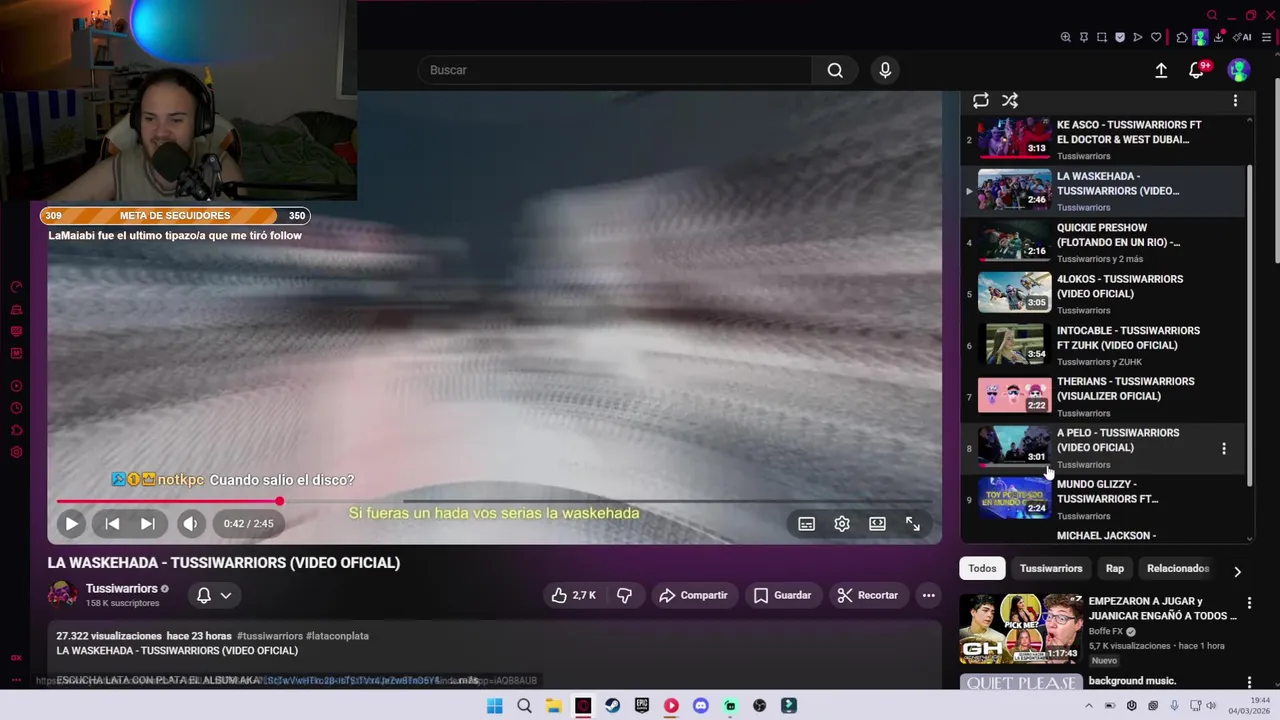This screenshot has height=720, width=1280.
Task: Open playlist three-dot options menu
Action: pos(1235,100)
